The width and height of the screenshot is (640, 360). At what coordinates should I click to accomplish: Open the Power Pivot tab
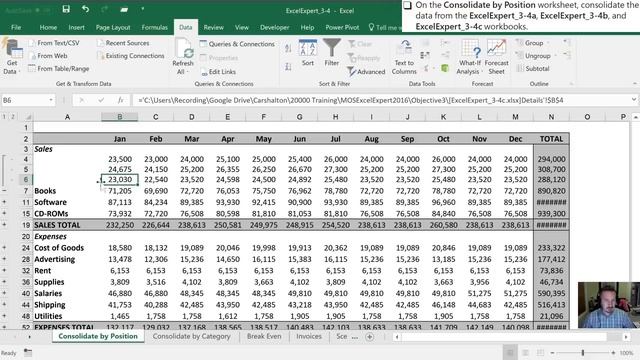click(342, 27)
